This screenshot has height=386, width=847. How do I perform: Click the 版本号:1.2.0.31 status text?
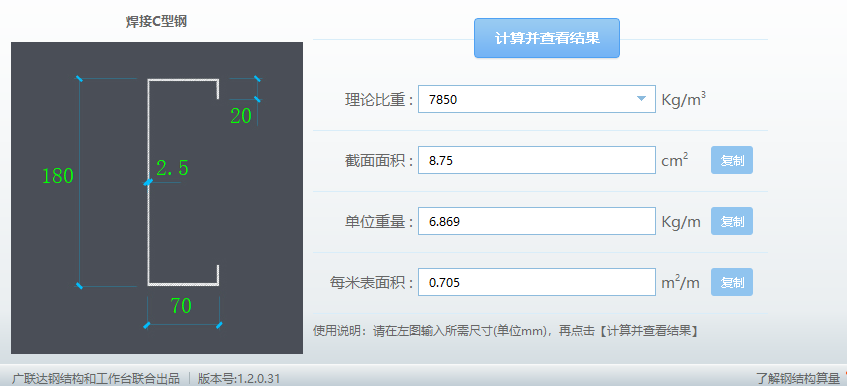(x=239, y=378)
